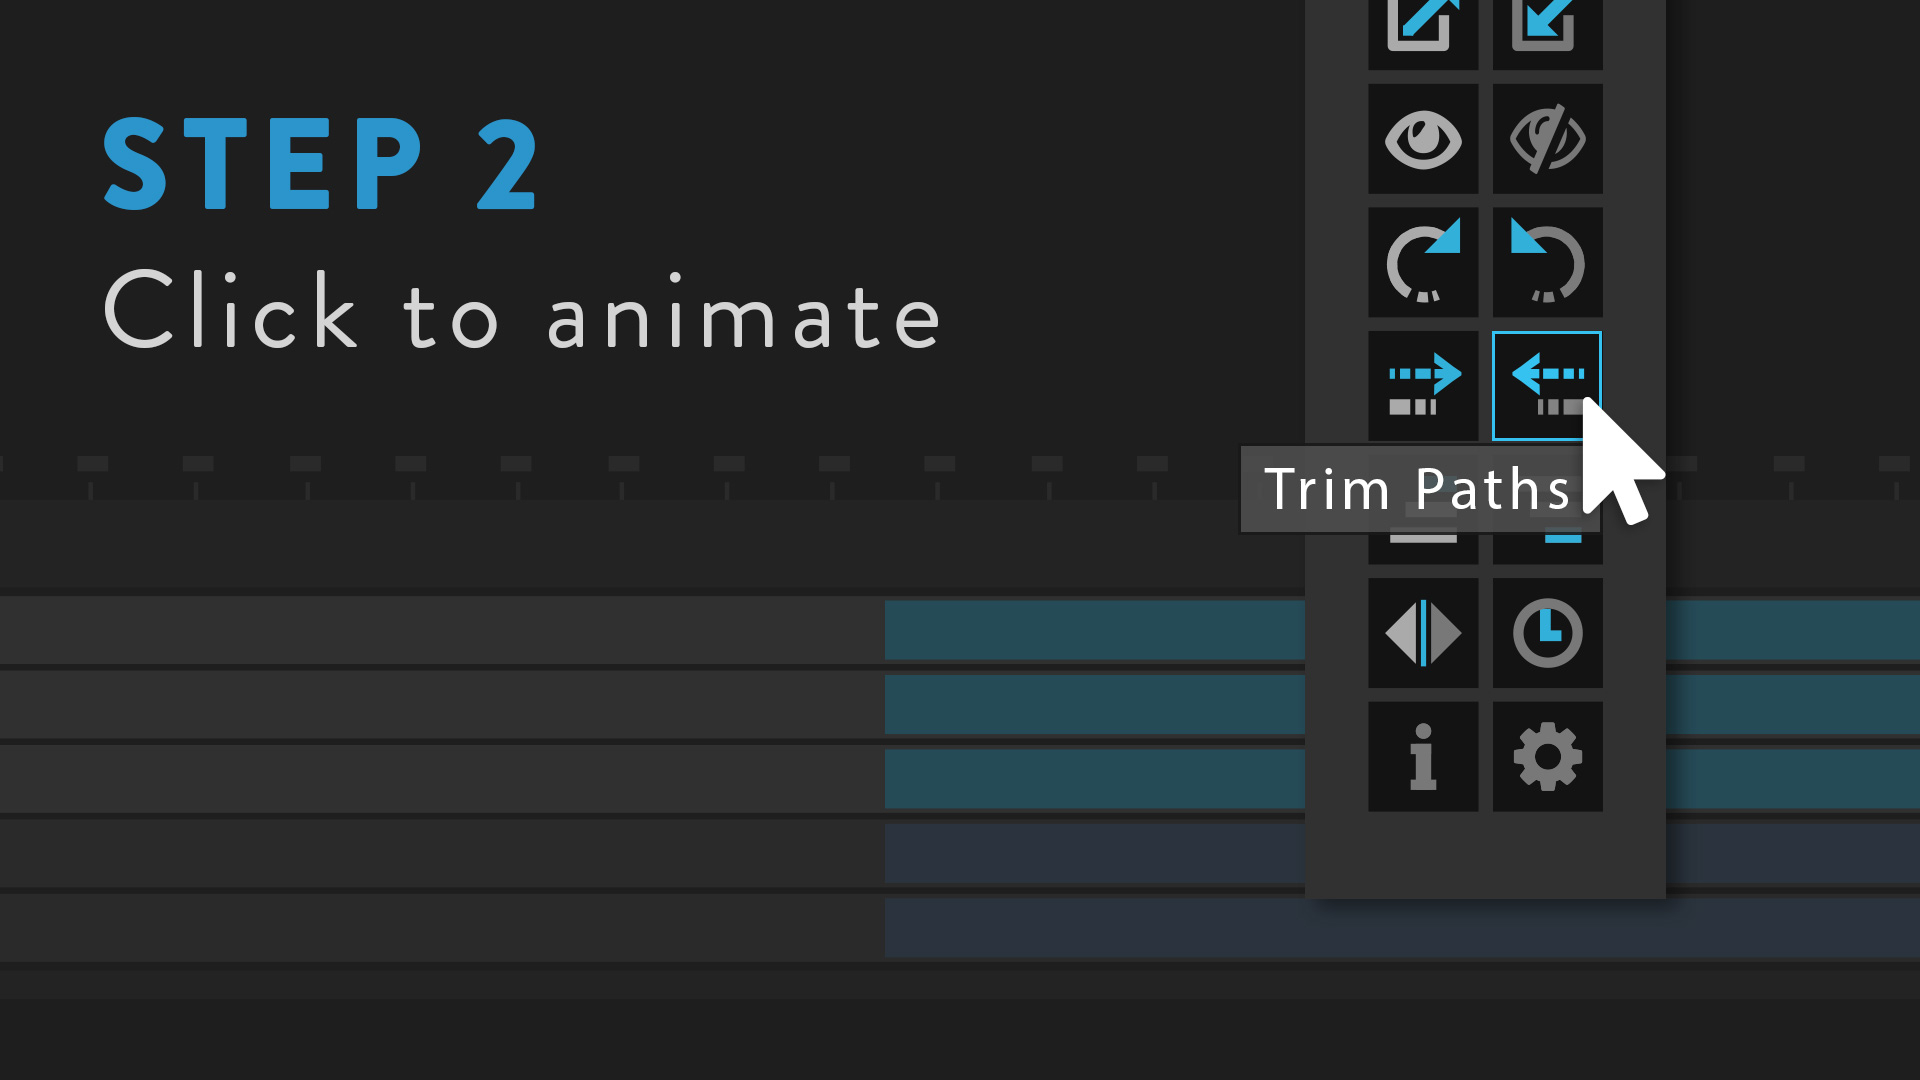Click the info icon
This screenshot has height=1080, width=1920.
click(x=1424, y=756)
